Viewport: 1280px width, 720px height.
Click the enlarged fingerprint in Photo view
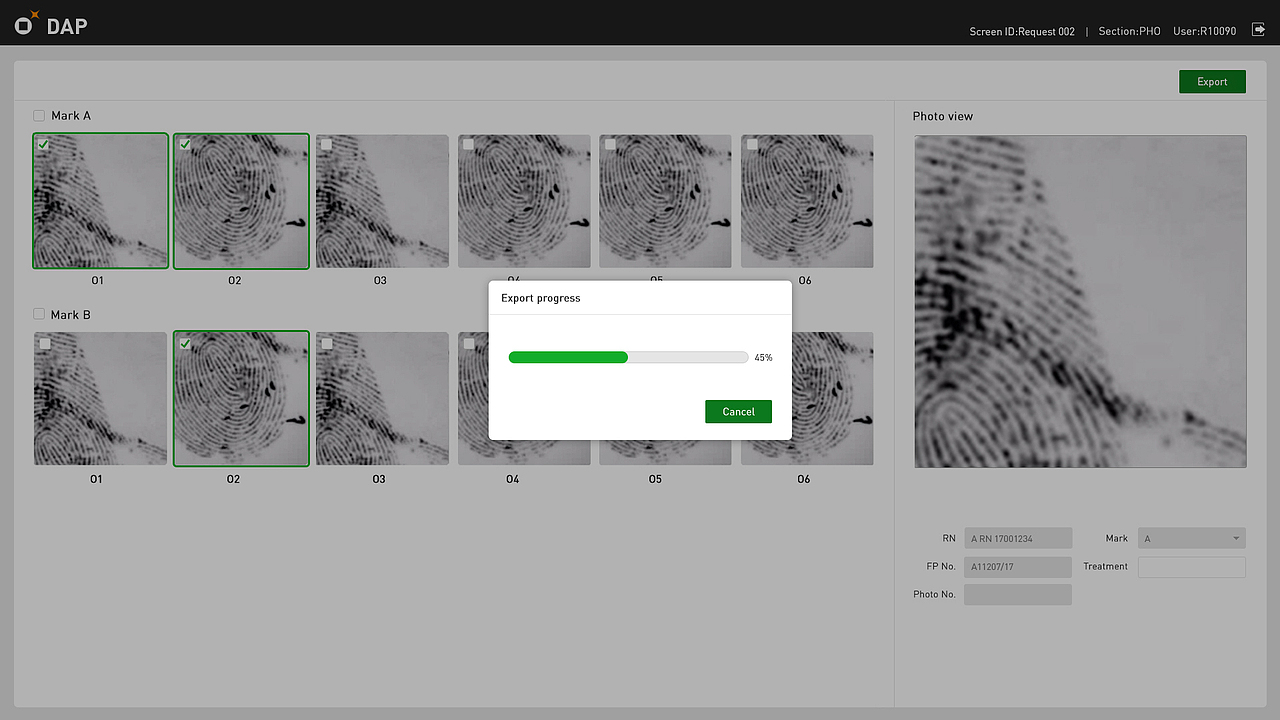[1079, 300]
